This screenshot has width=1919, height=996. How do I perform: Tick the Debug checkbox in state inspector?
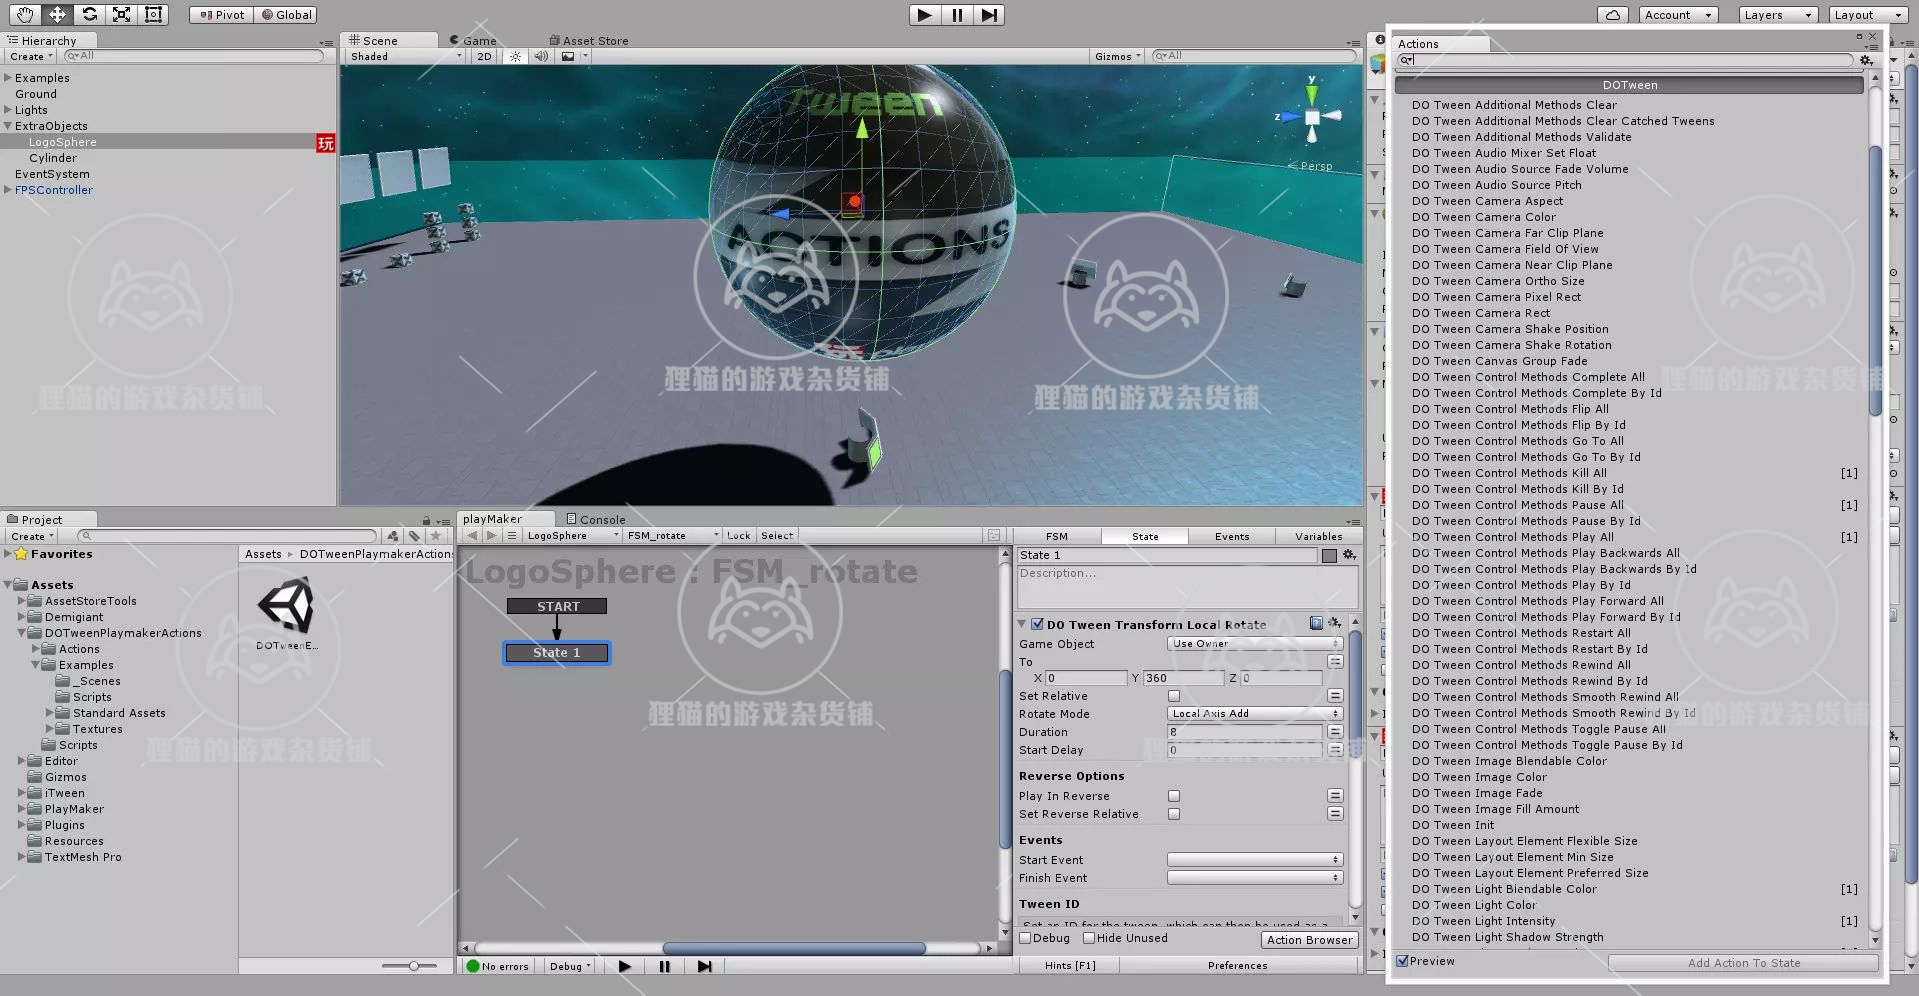click(x=1025, y=938)
